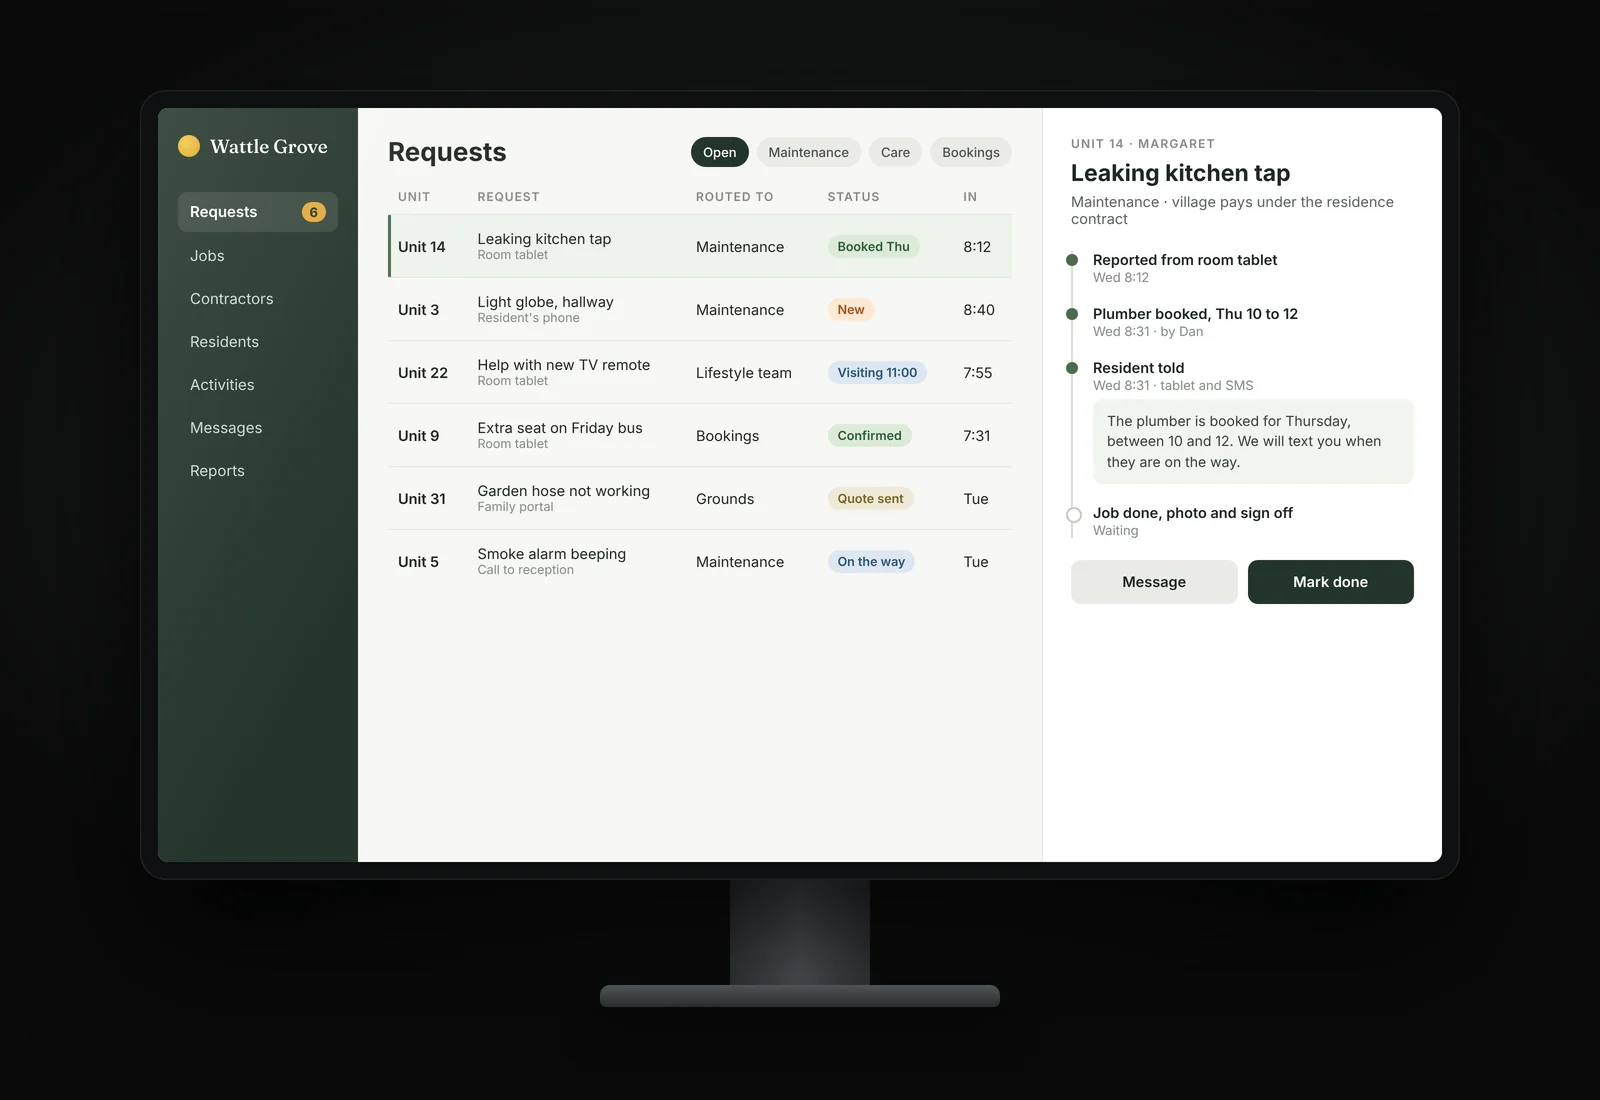
Task: Open Requests in the sidebar
Action: [x=258, y=212]
